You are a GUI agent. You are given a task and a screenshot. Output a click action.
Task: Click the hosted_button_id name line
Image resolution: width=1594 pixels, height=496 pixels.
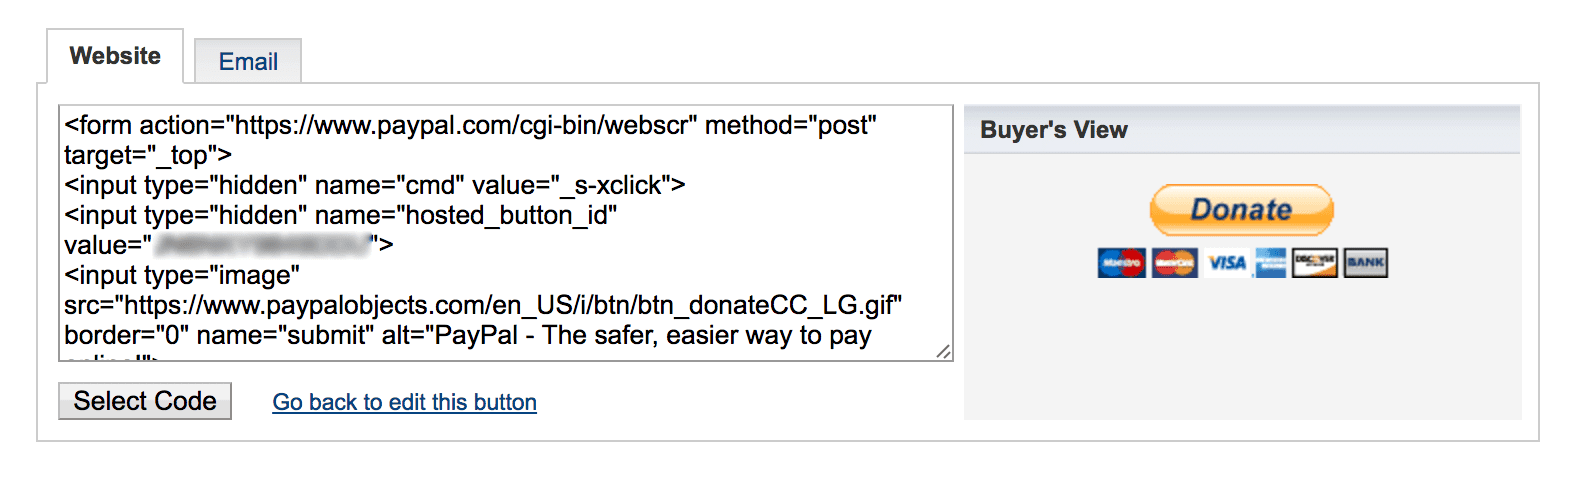[x=340, y=216]
